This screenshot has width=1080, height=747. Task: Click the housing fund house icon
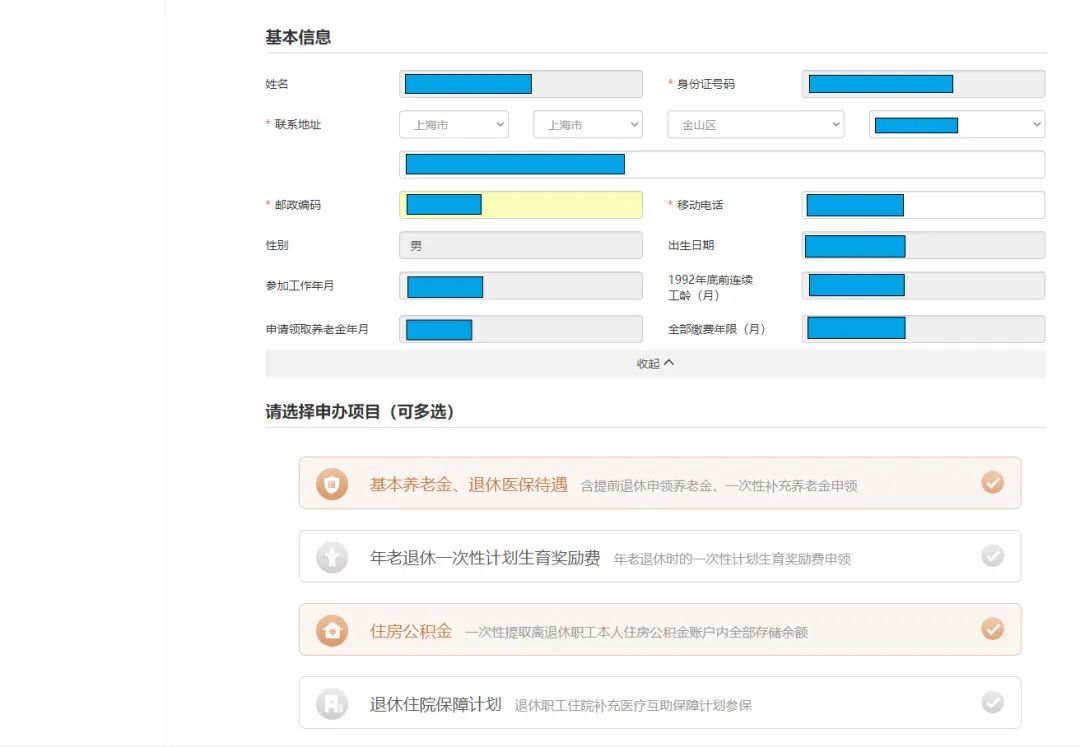point(332,630)
